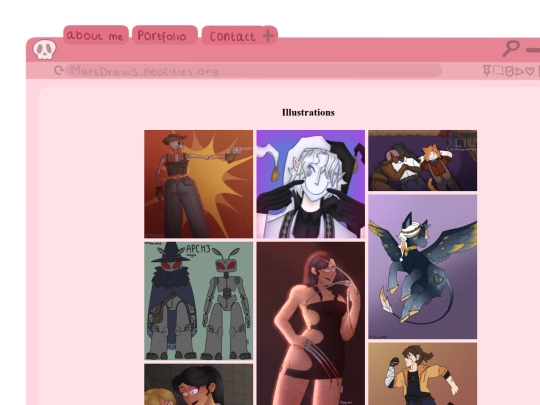Open the skeleton cowboy illustration
The height and width of the screenshot is (405, 540).
coord(198,184)
